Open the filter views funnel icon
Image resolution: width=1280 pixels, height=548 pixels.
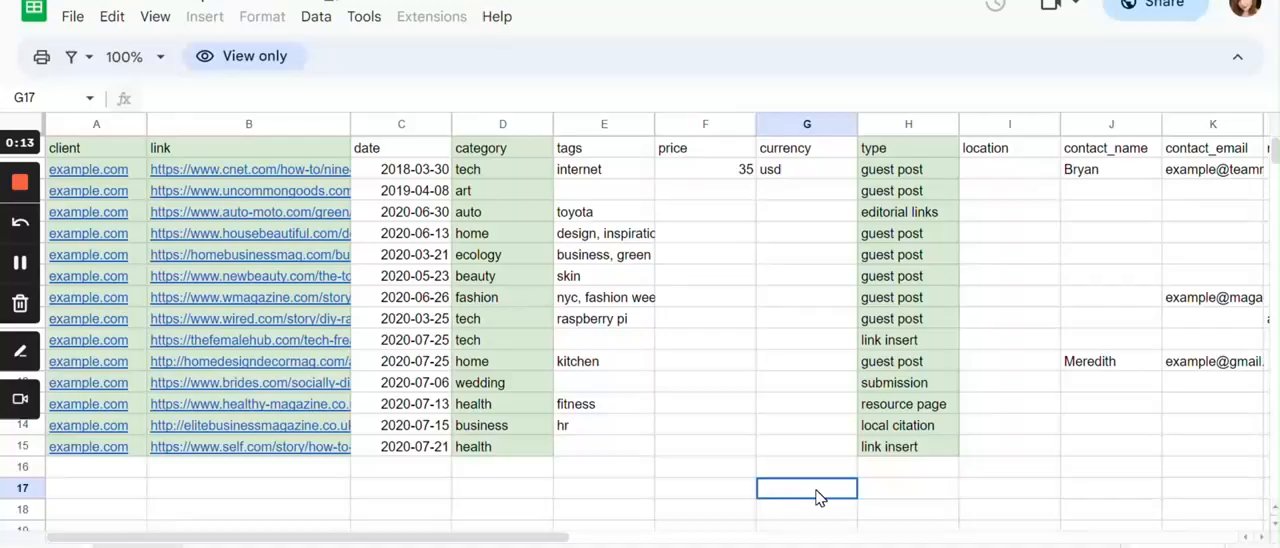click(71, 57)
